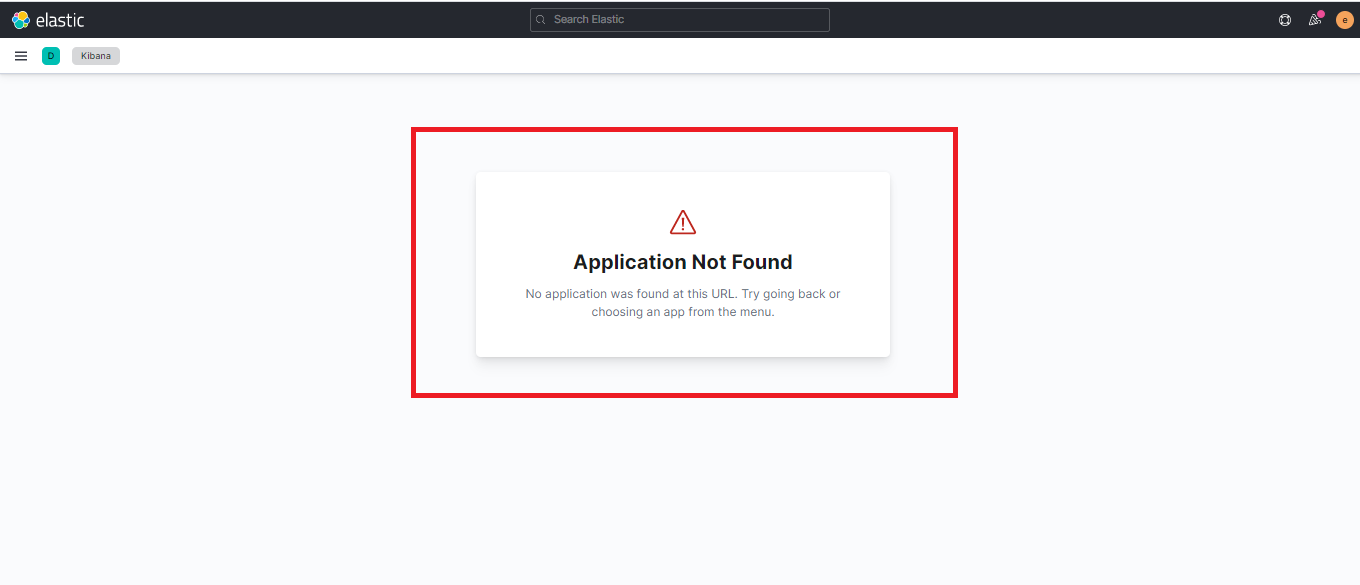
Task: Click the Application Not Found heading
Action: click(683, 261)
